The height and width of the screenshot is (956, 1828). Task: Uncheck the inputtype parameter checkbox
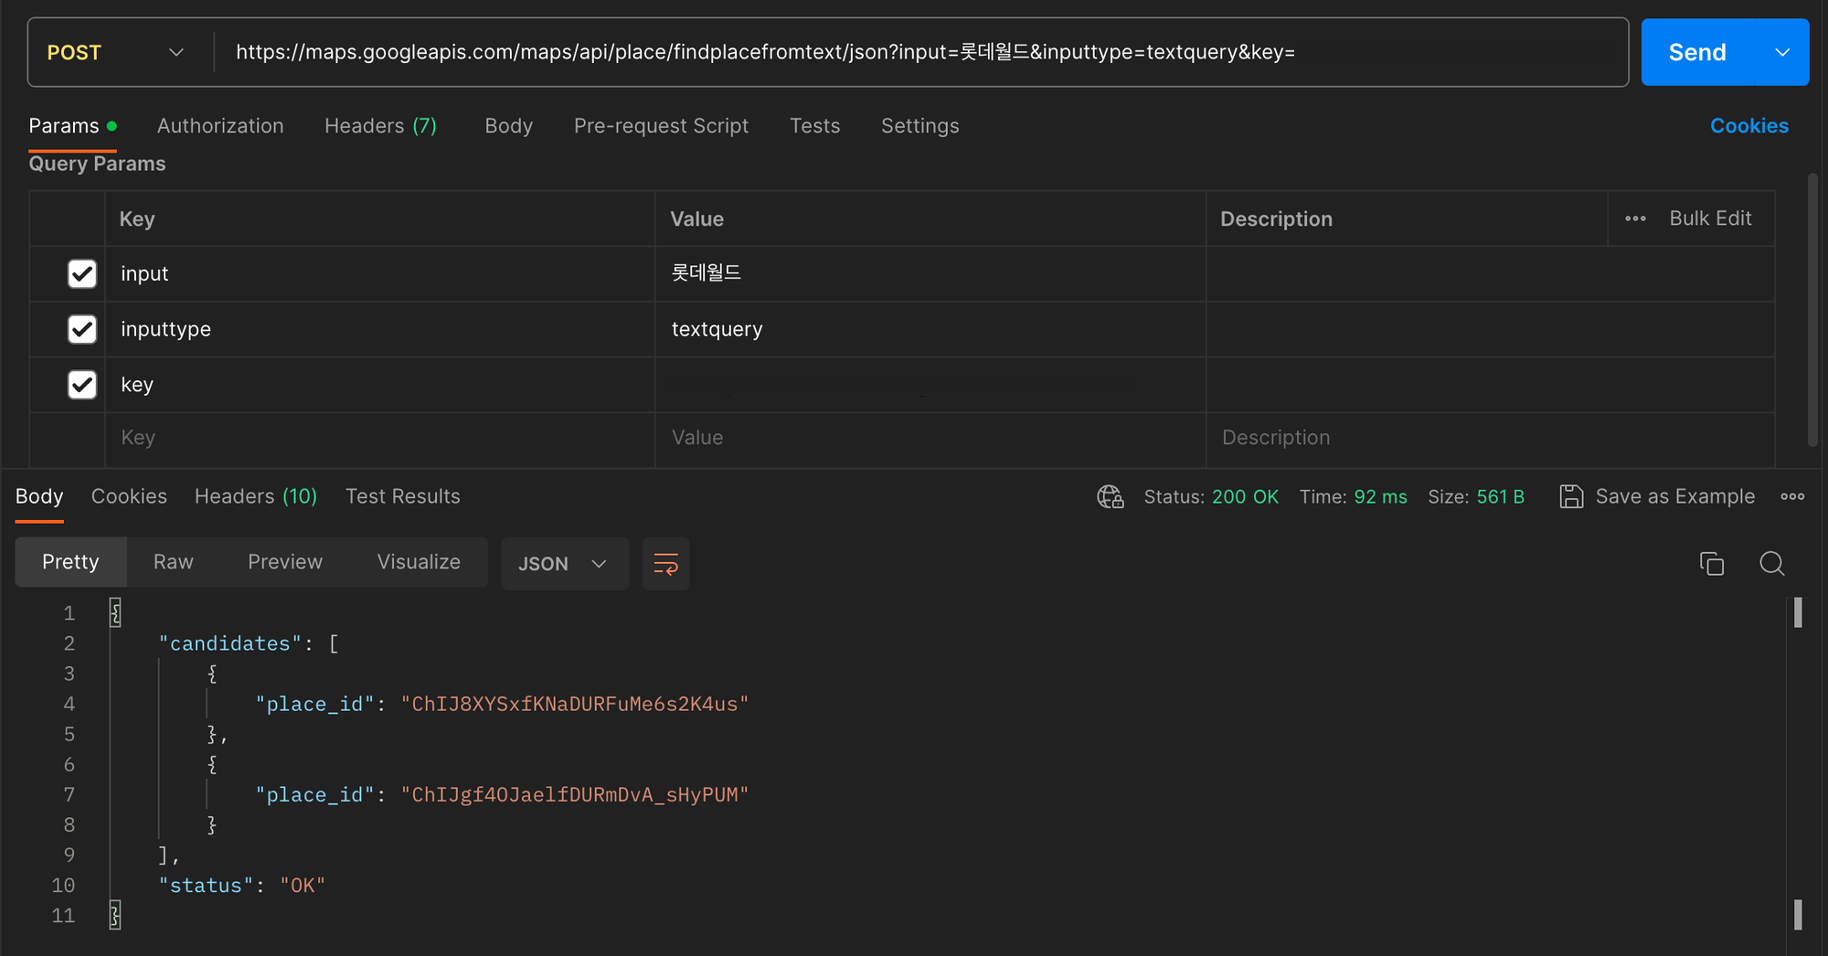pos(82,329)
